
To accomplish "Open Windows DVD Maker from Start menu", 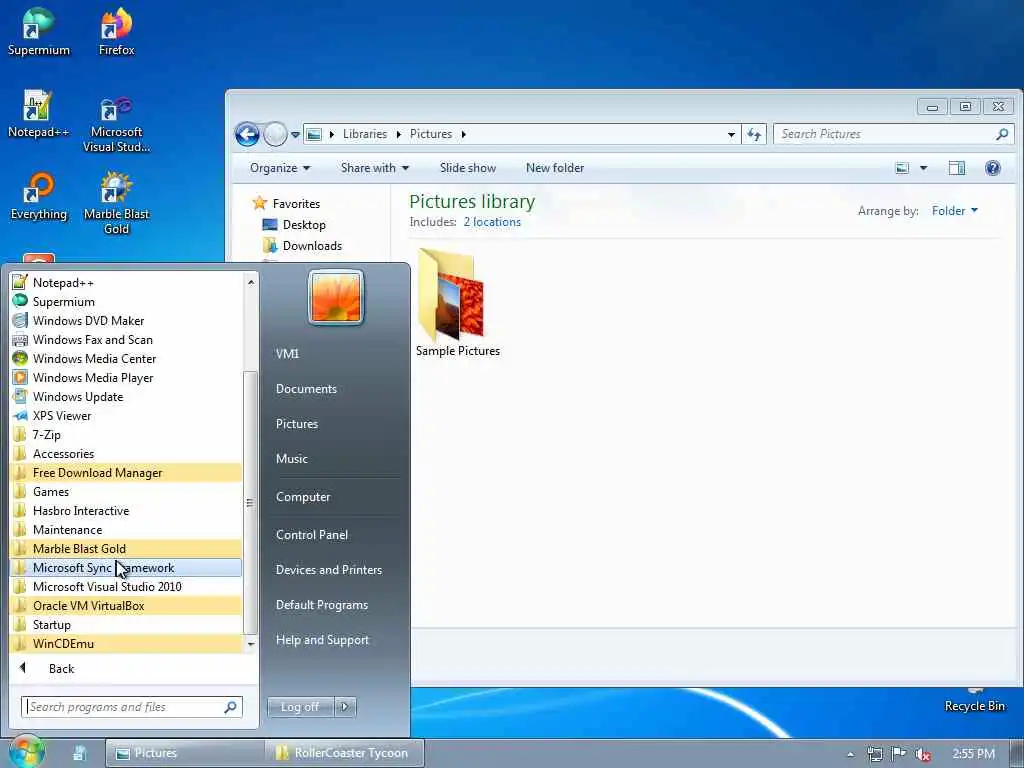I will pyautogui.click(x=126, y=321).
